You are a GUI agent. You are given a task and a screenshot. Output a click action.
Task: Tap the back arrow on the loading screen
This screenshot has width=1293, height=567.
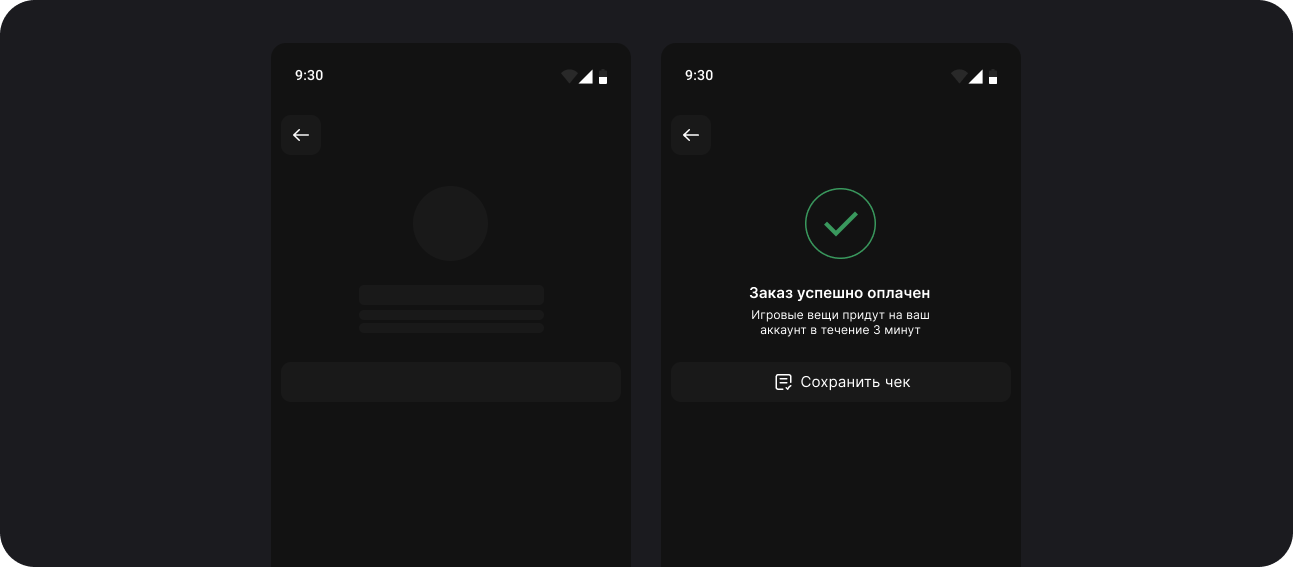(x=301, y=135)
